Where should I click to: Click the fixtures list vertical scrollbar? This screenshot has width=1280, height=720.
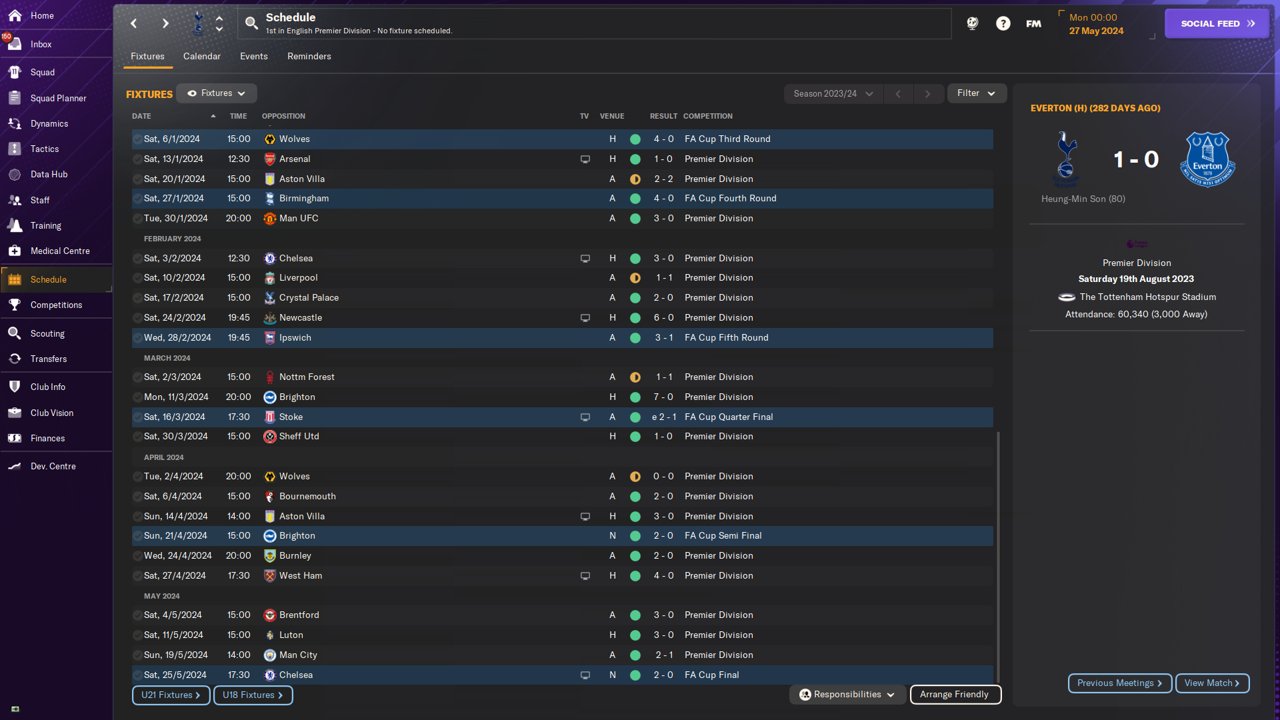click(x=998, y=555)
